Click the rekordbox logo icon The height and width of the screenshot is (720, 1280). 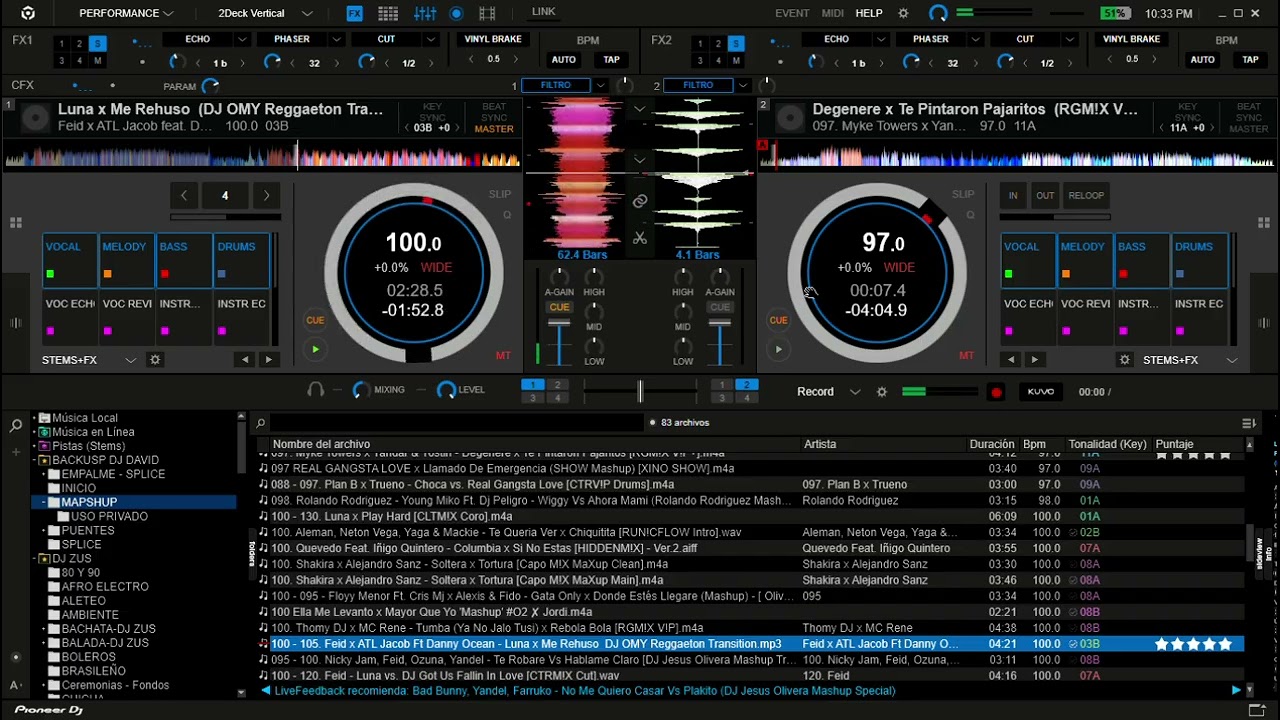click(28, 13)
